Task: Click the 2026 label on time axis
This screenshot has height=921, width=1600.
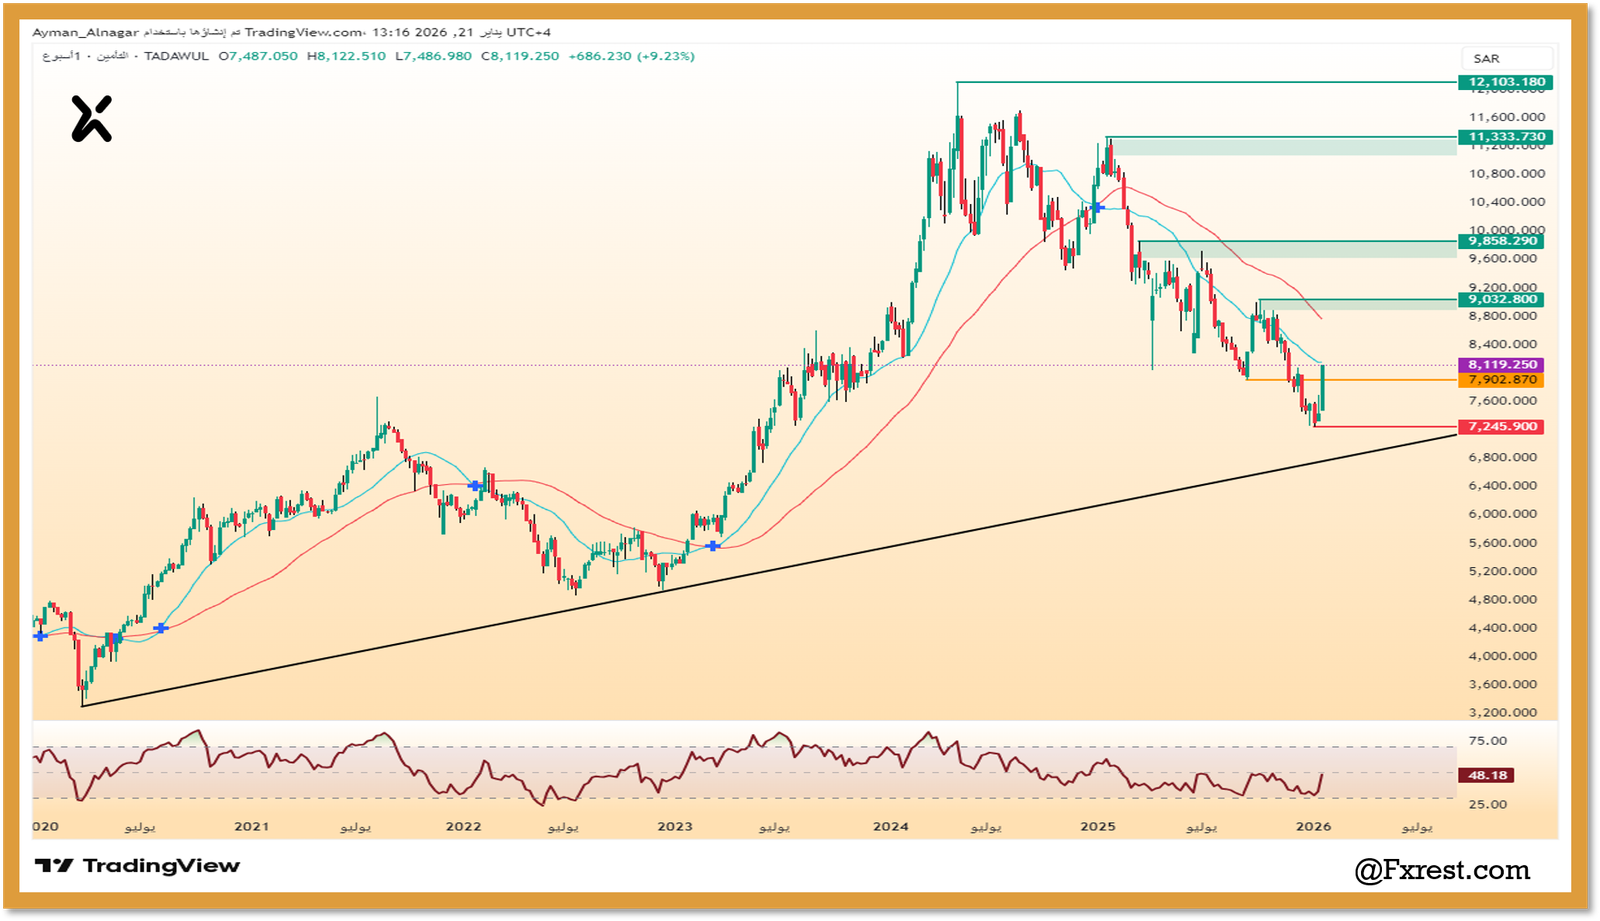Action: tap(1313, 826)
